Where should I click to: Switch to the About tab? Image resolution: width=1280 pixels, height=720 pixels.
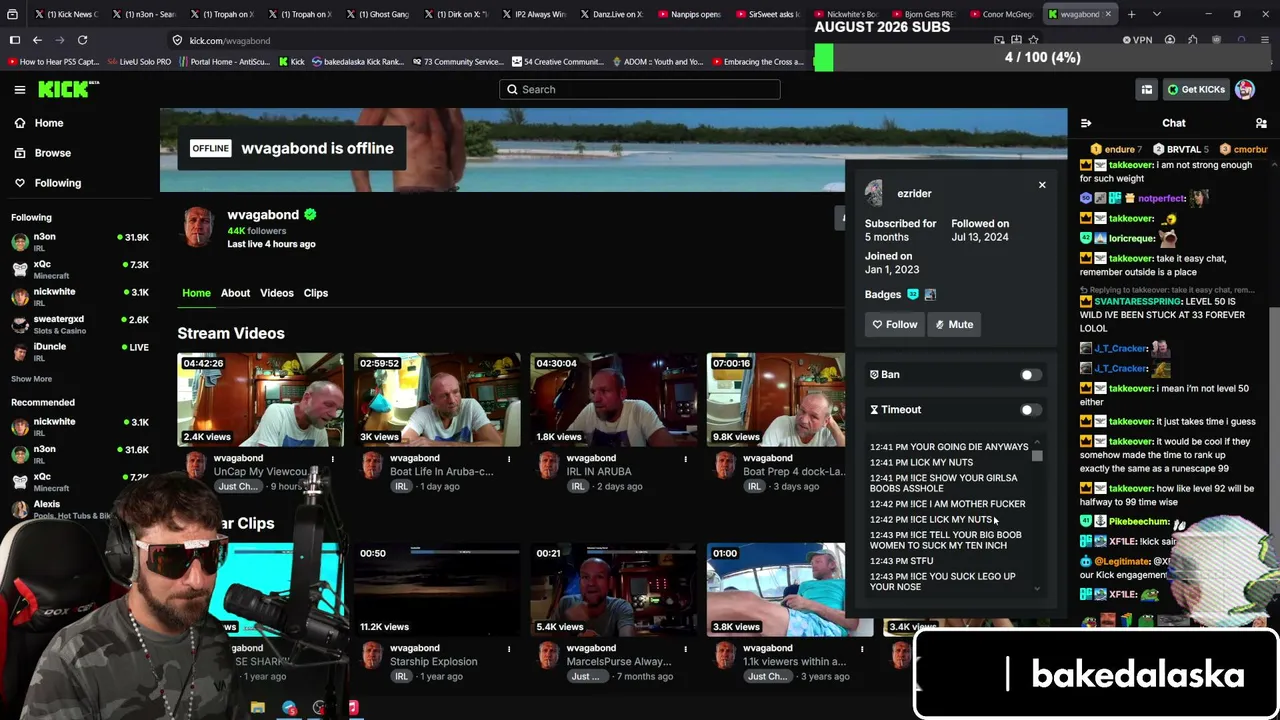point(235,293)
